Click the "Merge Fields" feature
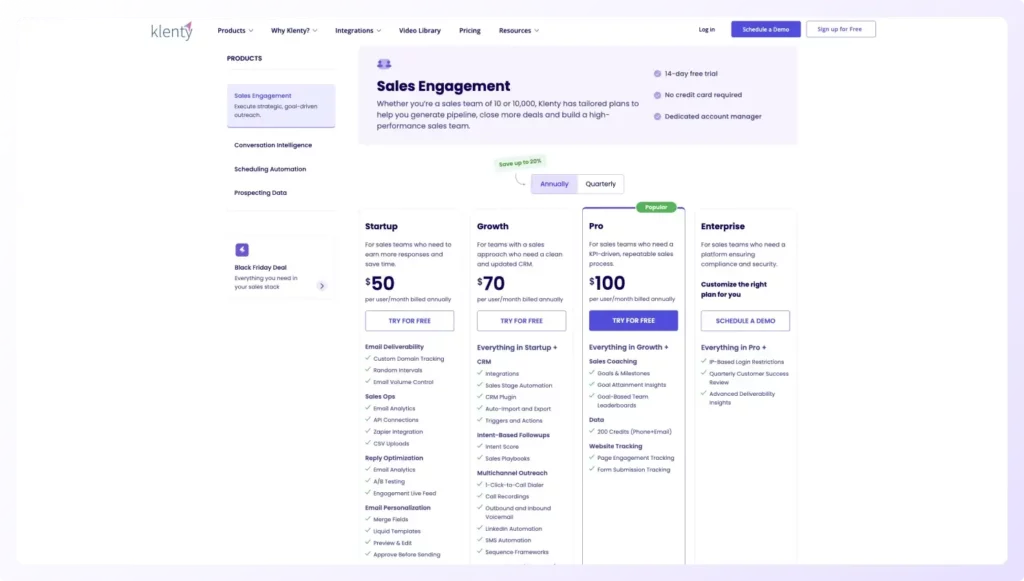Screen dimensions: 1024x581 coord(391,519)
